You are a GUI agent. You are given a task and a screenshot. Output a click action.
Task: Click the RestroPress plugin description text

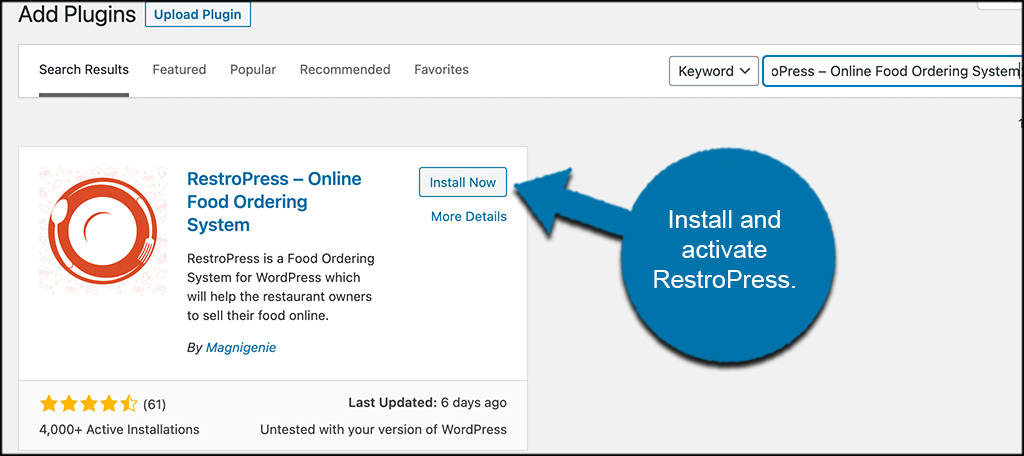281,286
